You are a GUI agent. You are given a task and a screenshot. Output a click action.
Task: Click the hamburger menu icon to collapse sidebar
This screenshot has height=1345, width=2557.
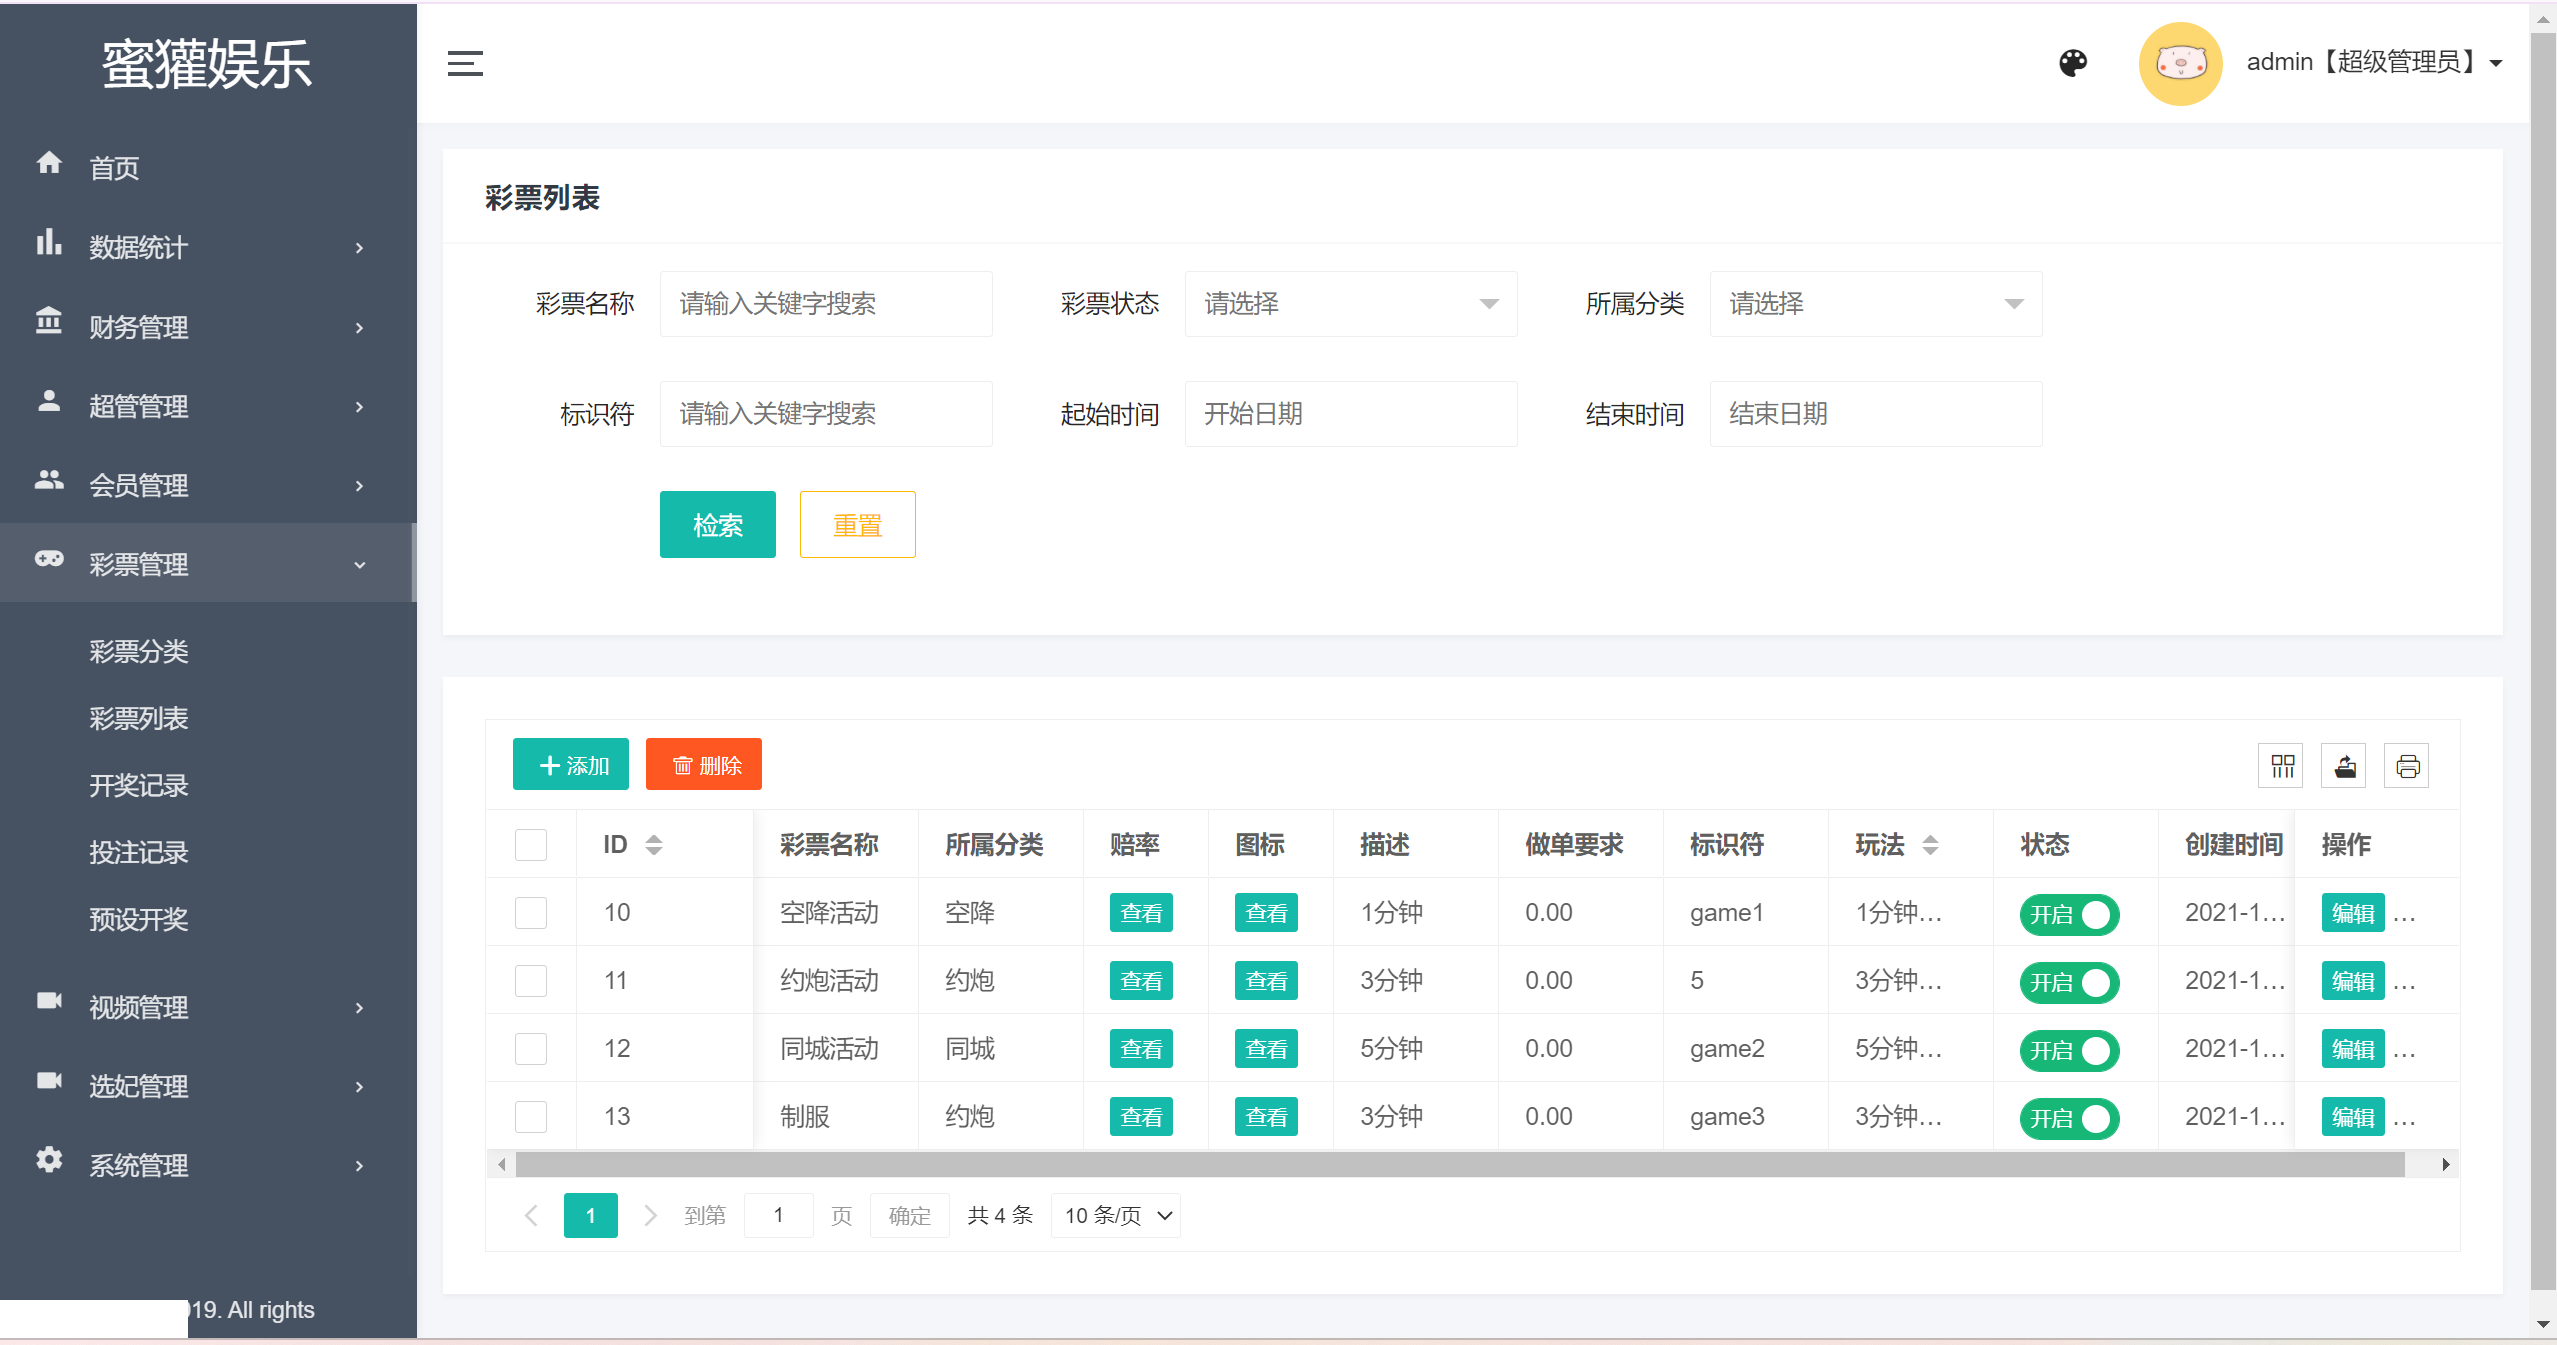465,63
